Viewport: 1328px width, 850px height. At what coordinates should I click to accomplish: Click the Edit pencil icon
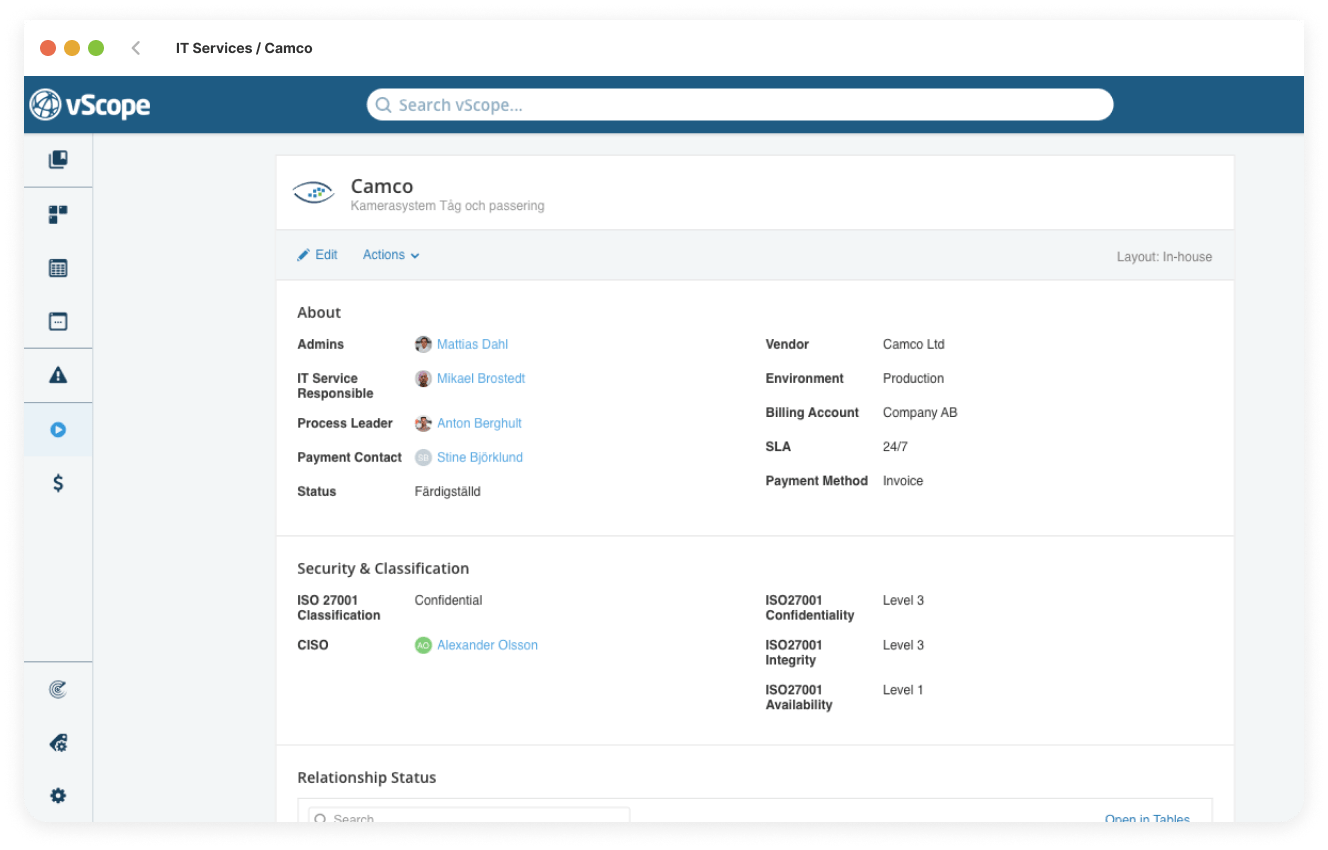[x=304, y=255]
